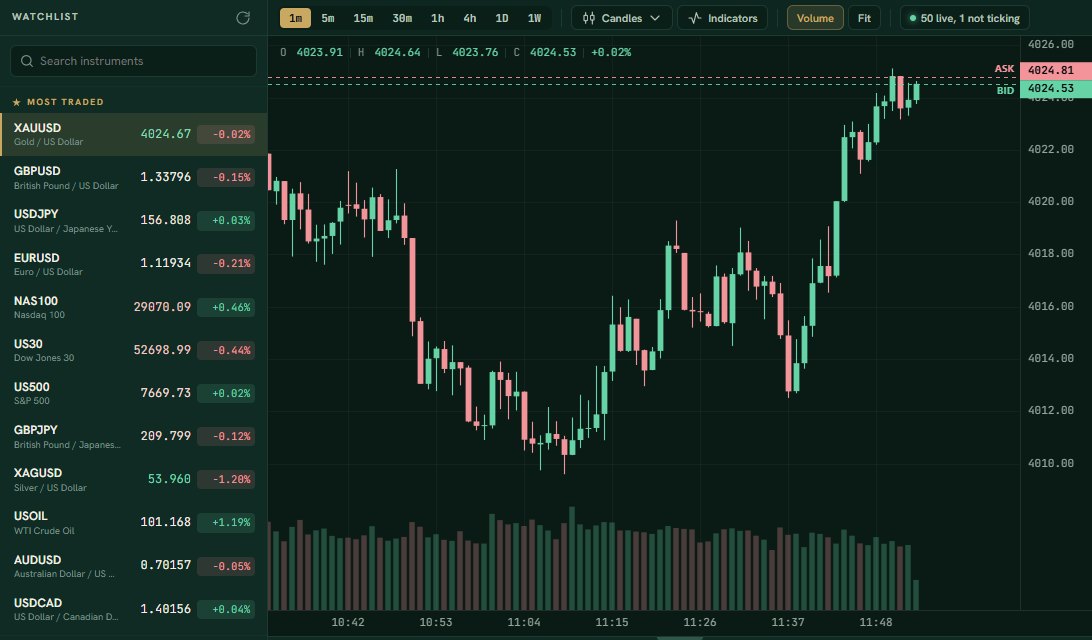Click the US30 price 52698.99
The image size is (1092, 640).
coord(162,350)
